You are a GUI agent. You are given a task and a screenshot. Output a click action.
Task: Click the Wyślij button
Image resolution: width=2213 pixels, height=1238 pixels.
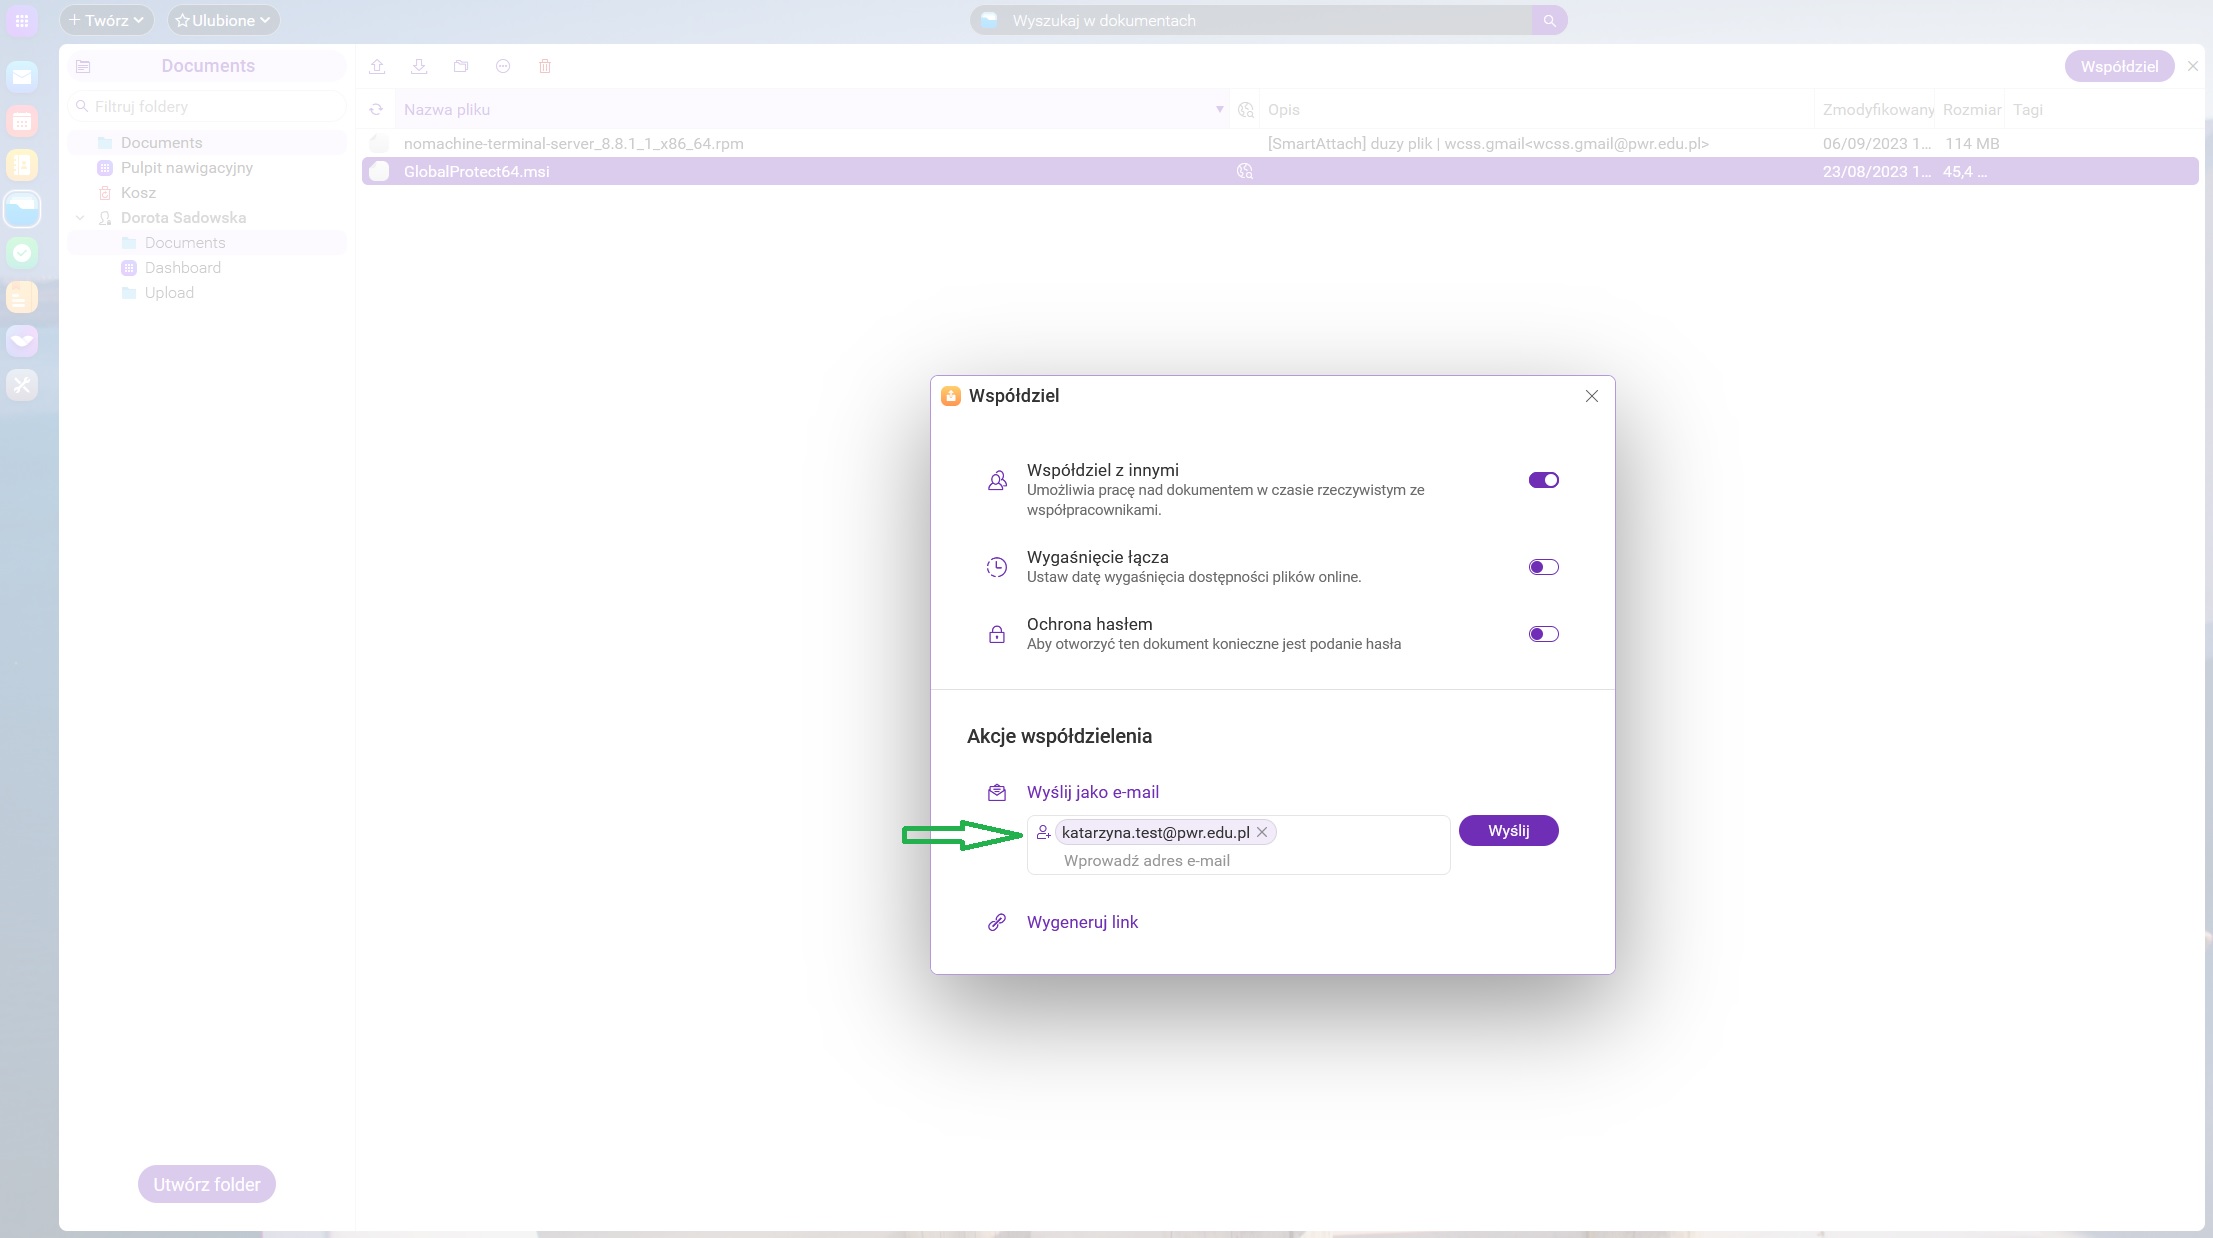(1508, 831)
